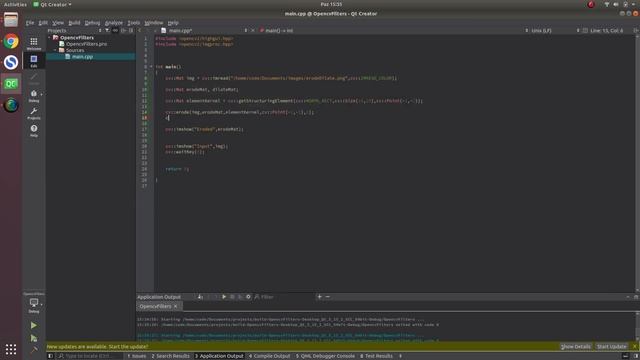Open the Edit menu
Viewport: 640px width, 360px height.
[43, 23]
